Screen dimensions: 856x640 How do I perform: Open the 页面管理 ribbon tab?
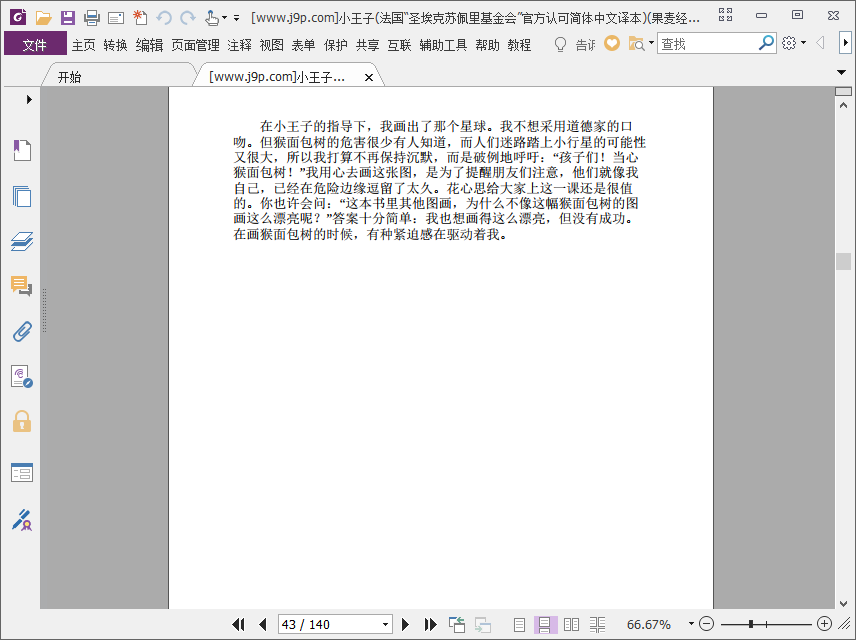click(195, 45)
